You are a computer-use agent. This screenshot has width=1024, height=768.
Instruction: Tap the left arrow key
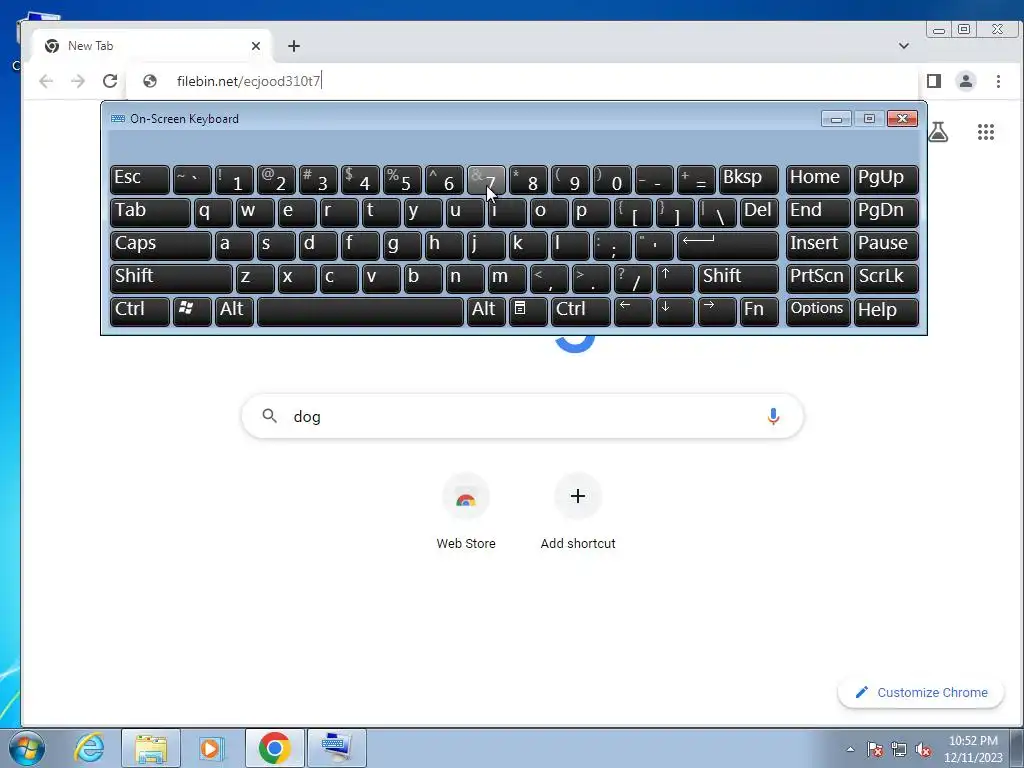pyautogui.click(x=633, y=311)
